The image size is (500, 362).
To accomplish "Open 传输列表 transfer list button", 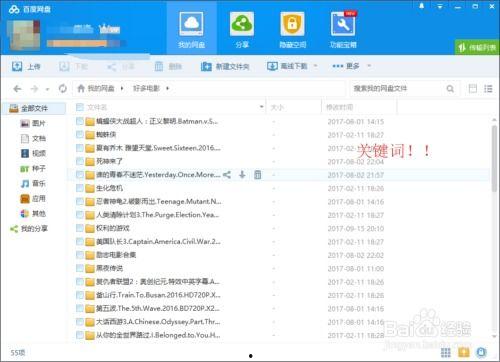I will tap(477, 47).
